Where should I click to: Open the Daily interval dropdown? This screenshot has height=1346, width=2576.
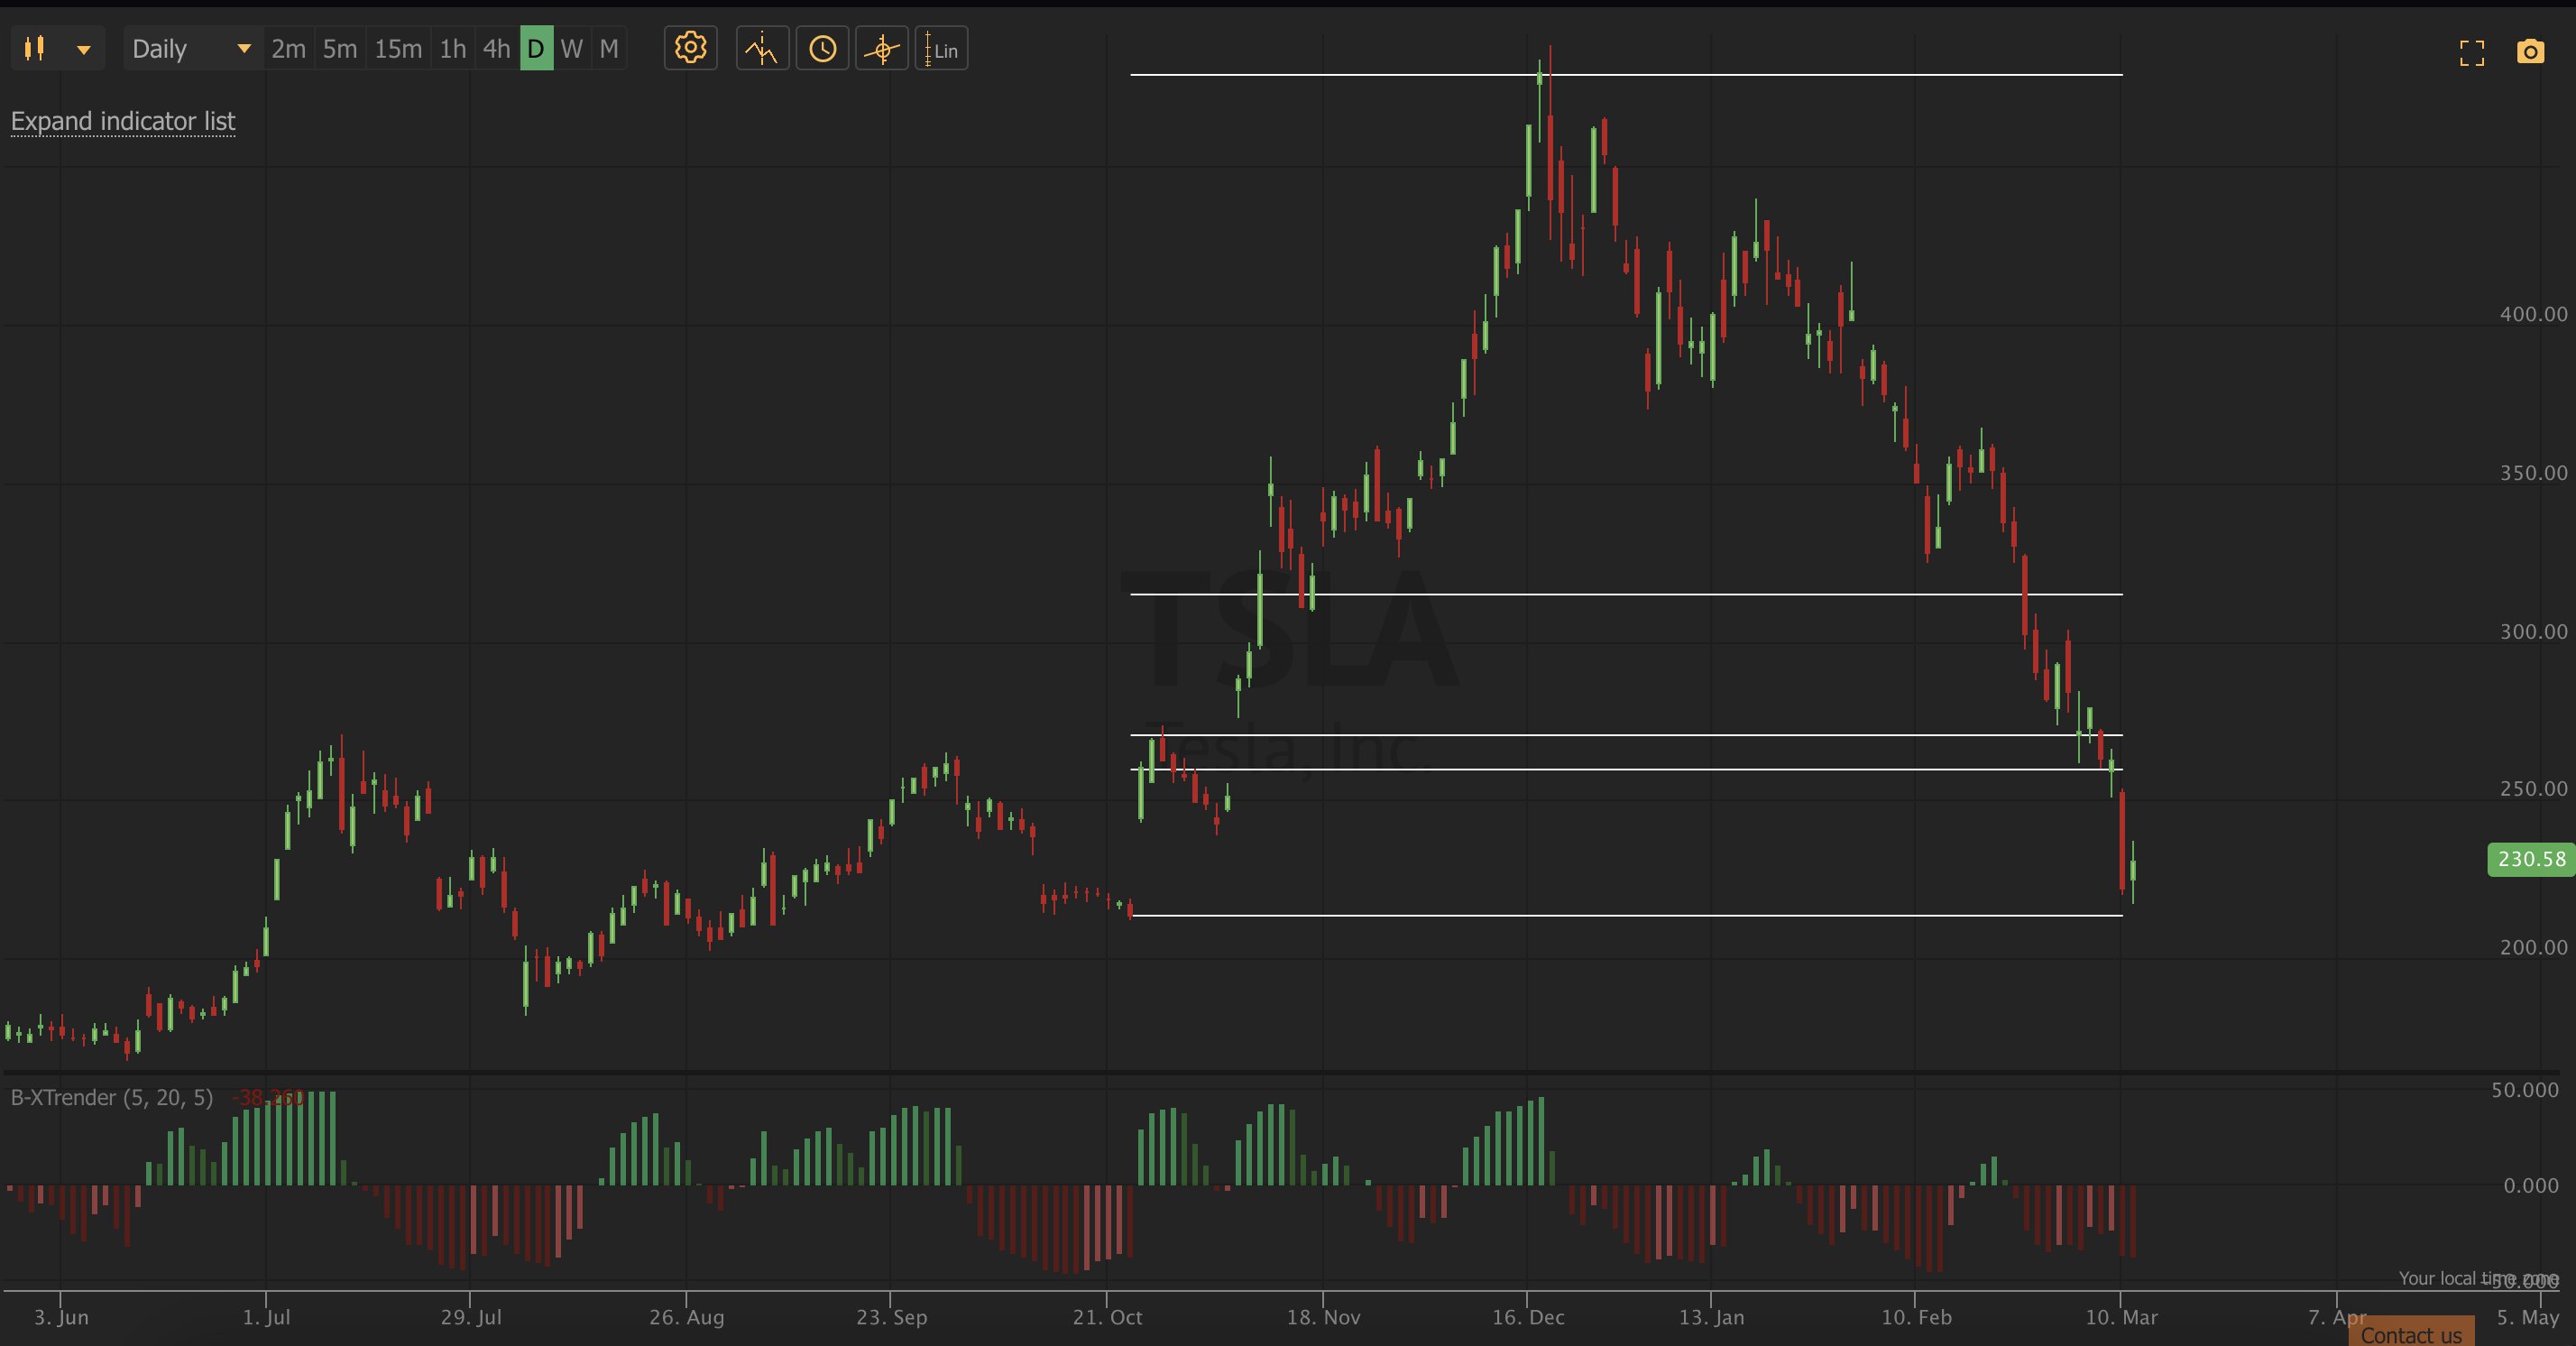(192, 49)
